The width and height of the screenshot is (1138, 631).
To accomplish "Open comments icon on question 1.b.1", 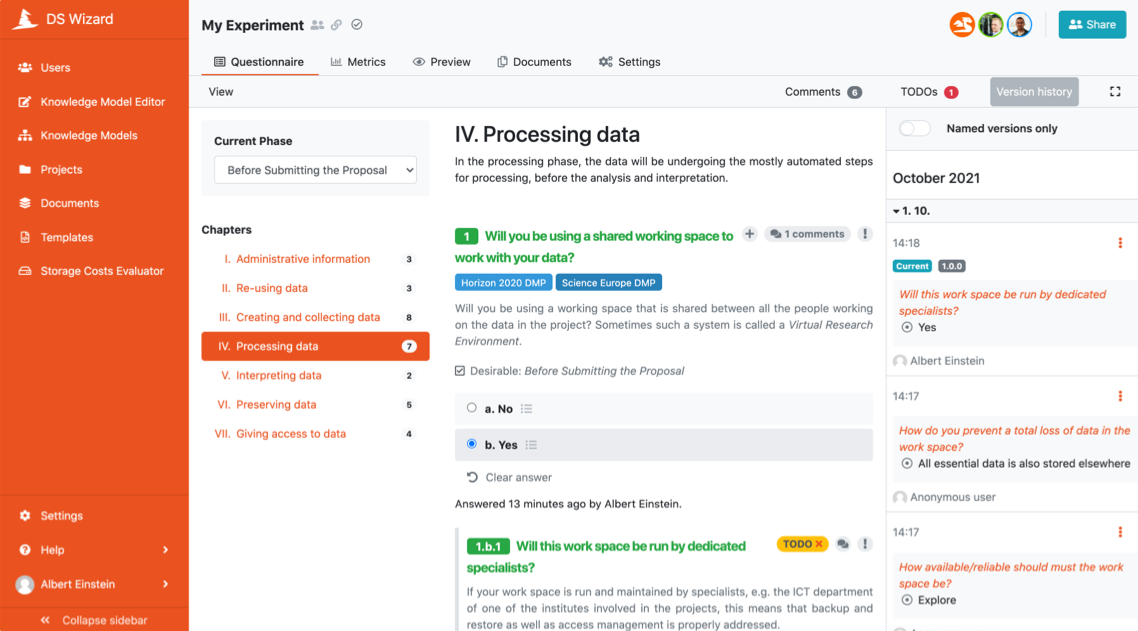I will pyautogui.click(x=843, y=544).
